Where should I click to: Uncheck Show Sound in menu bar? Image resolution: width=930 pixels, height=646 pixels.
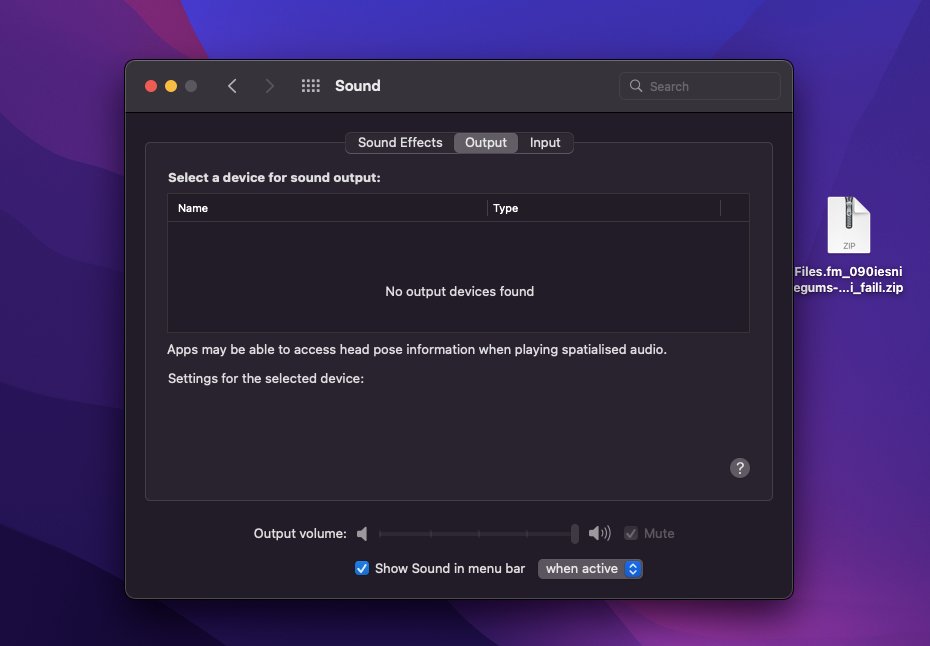pyautogui.click(x=362, y=568)
